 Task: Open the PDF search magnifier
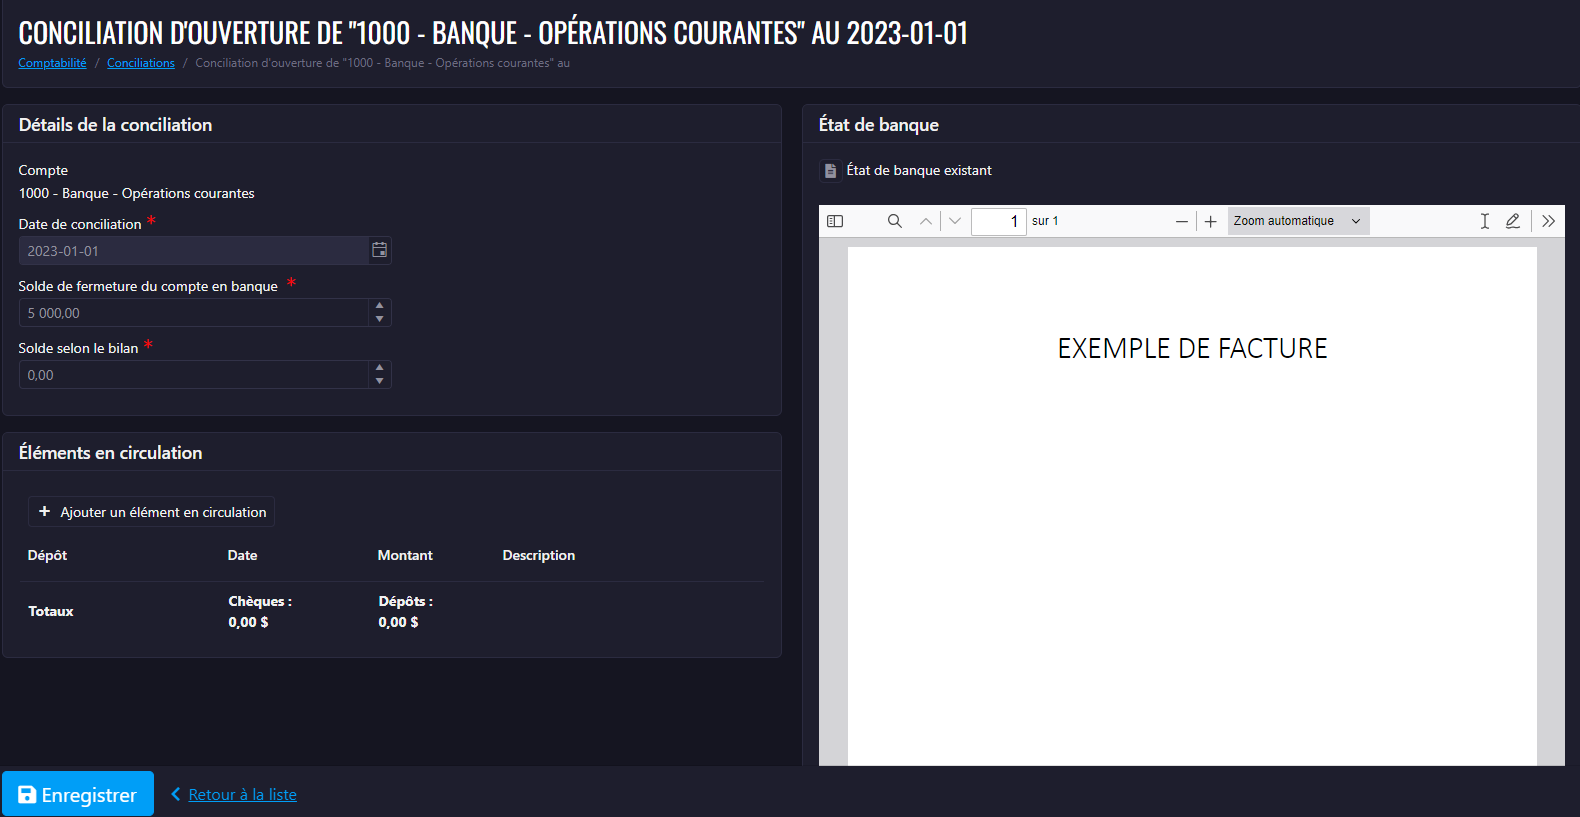tap(895, 221)
